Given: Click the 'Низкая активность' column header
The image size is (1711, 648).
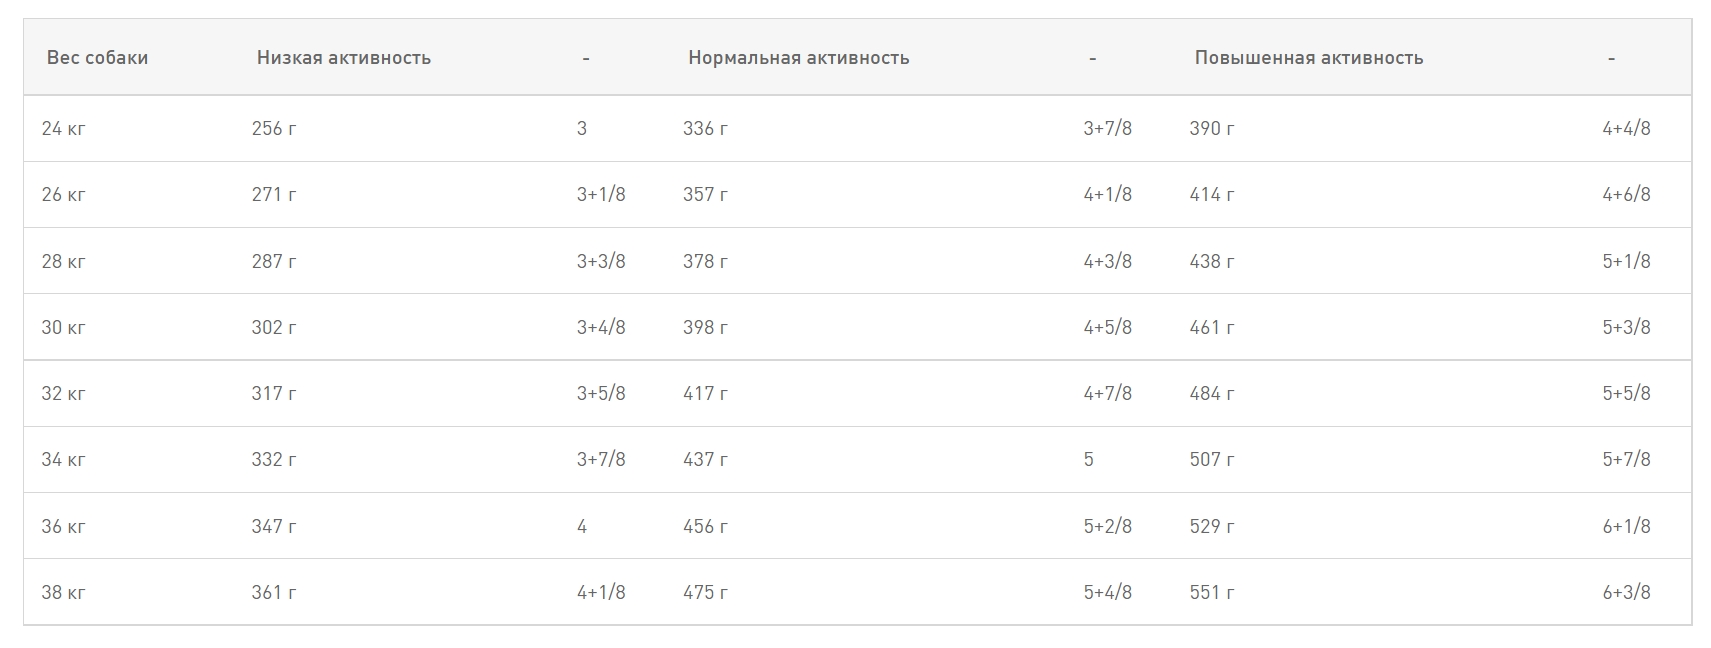Looking at the screenshot, I should (343, 58).
